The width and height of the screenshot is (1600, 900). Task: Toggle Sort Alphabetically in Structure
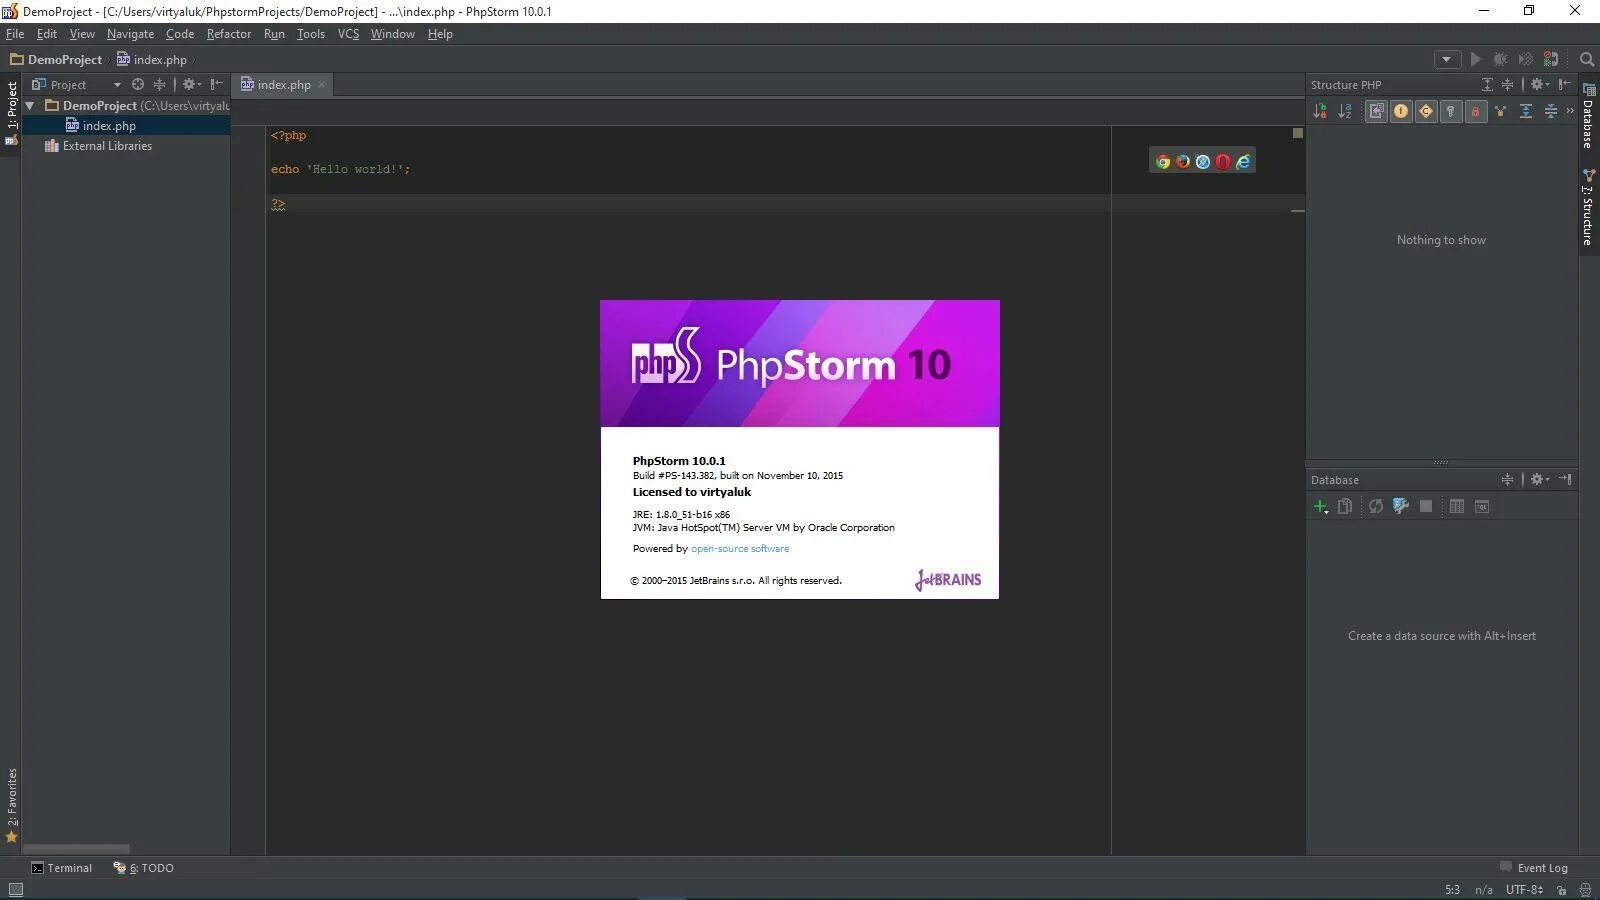[1345, 112]
